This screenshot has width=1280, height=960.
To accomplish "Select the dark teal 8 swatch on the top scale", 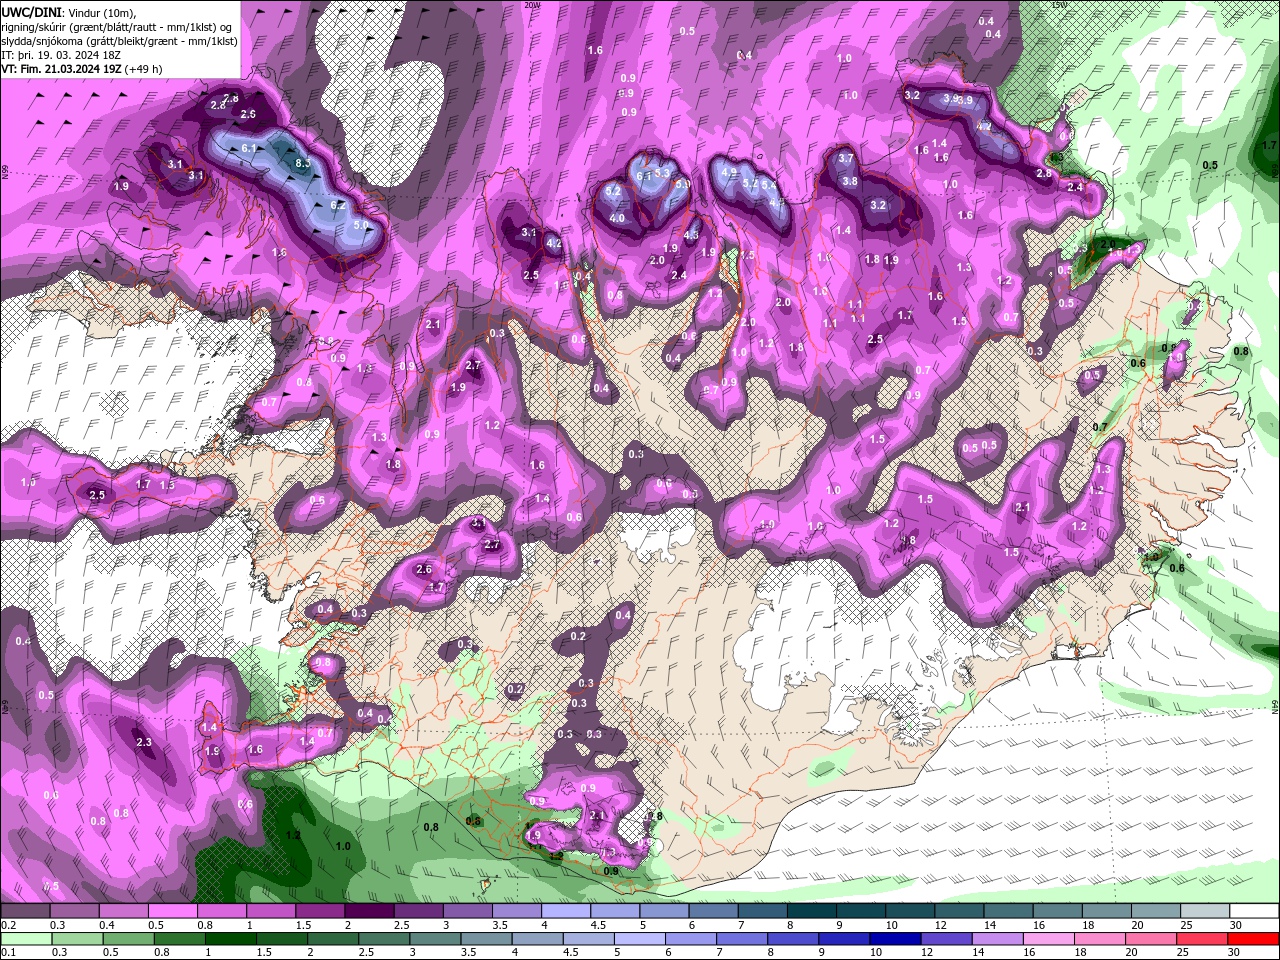I will [x=812, y=911].
